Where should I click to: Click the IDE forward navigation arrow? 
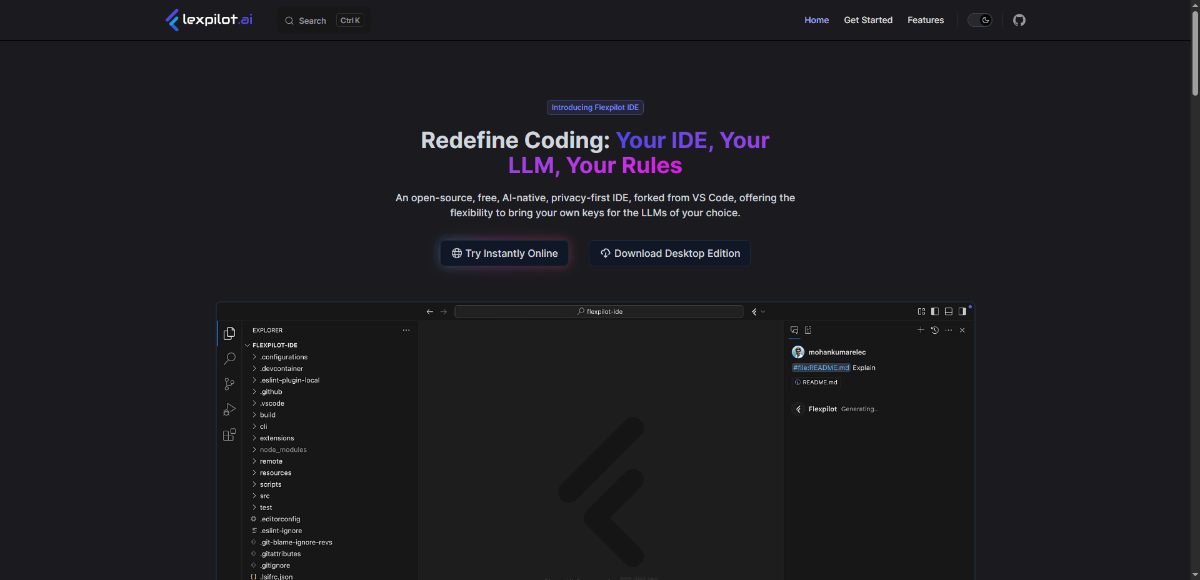coord(444,311)
